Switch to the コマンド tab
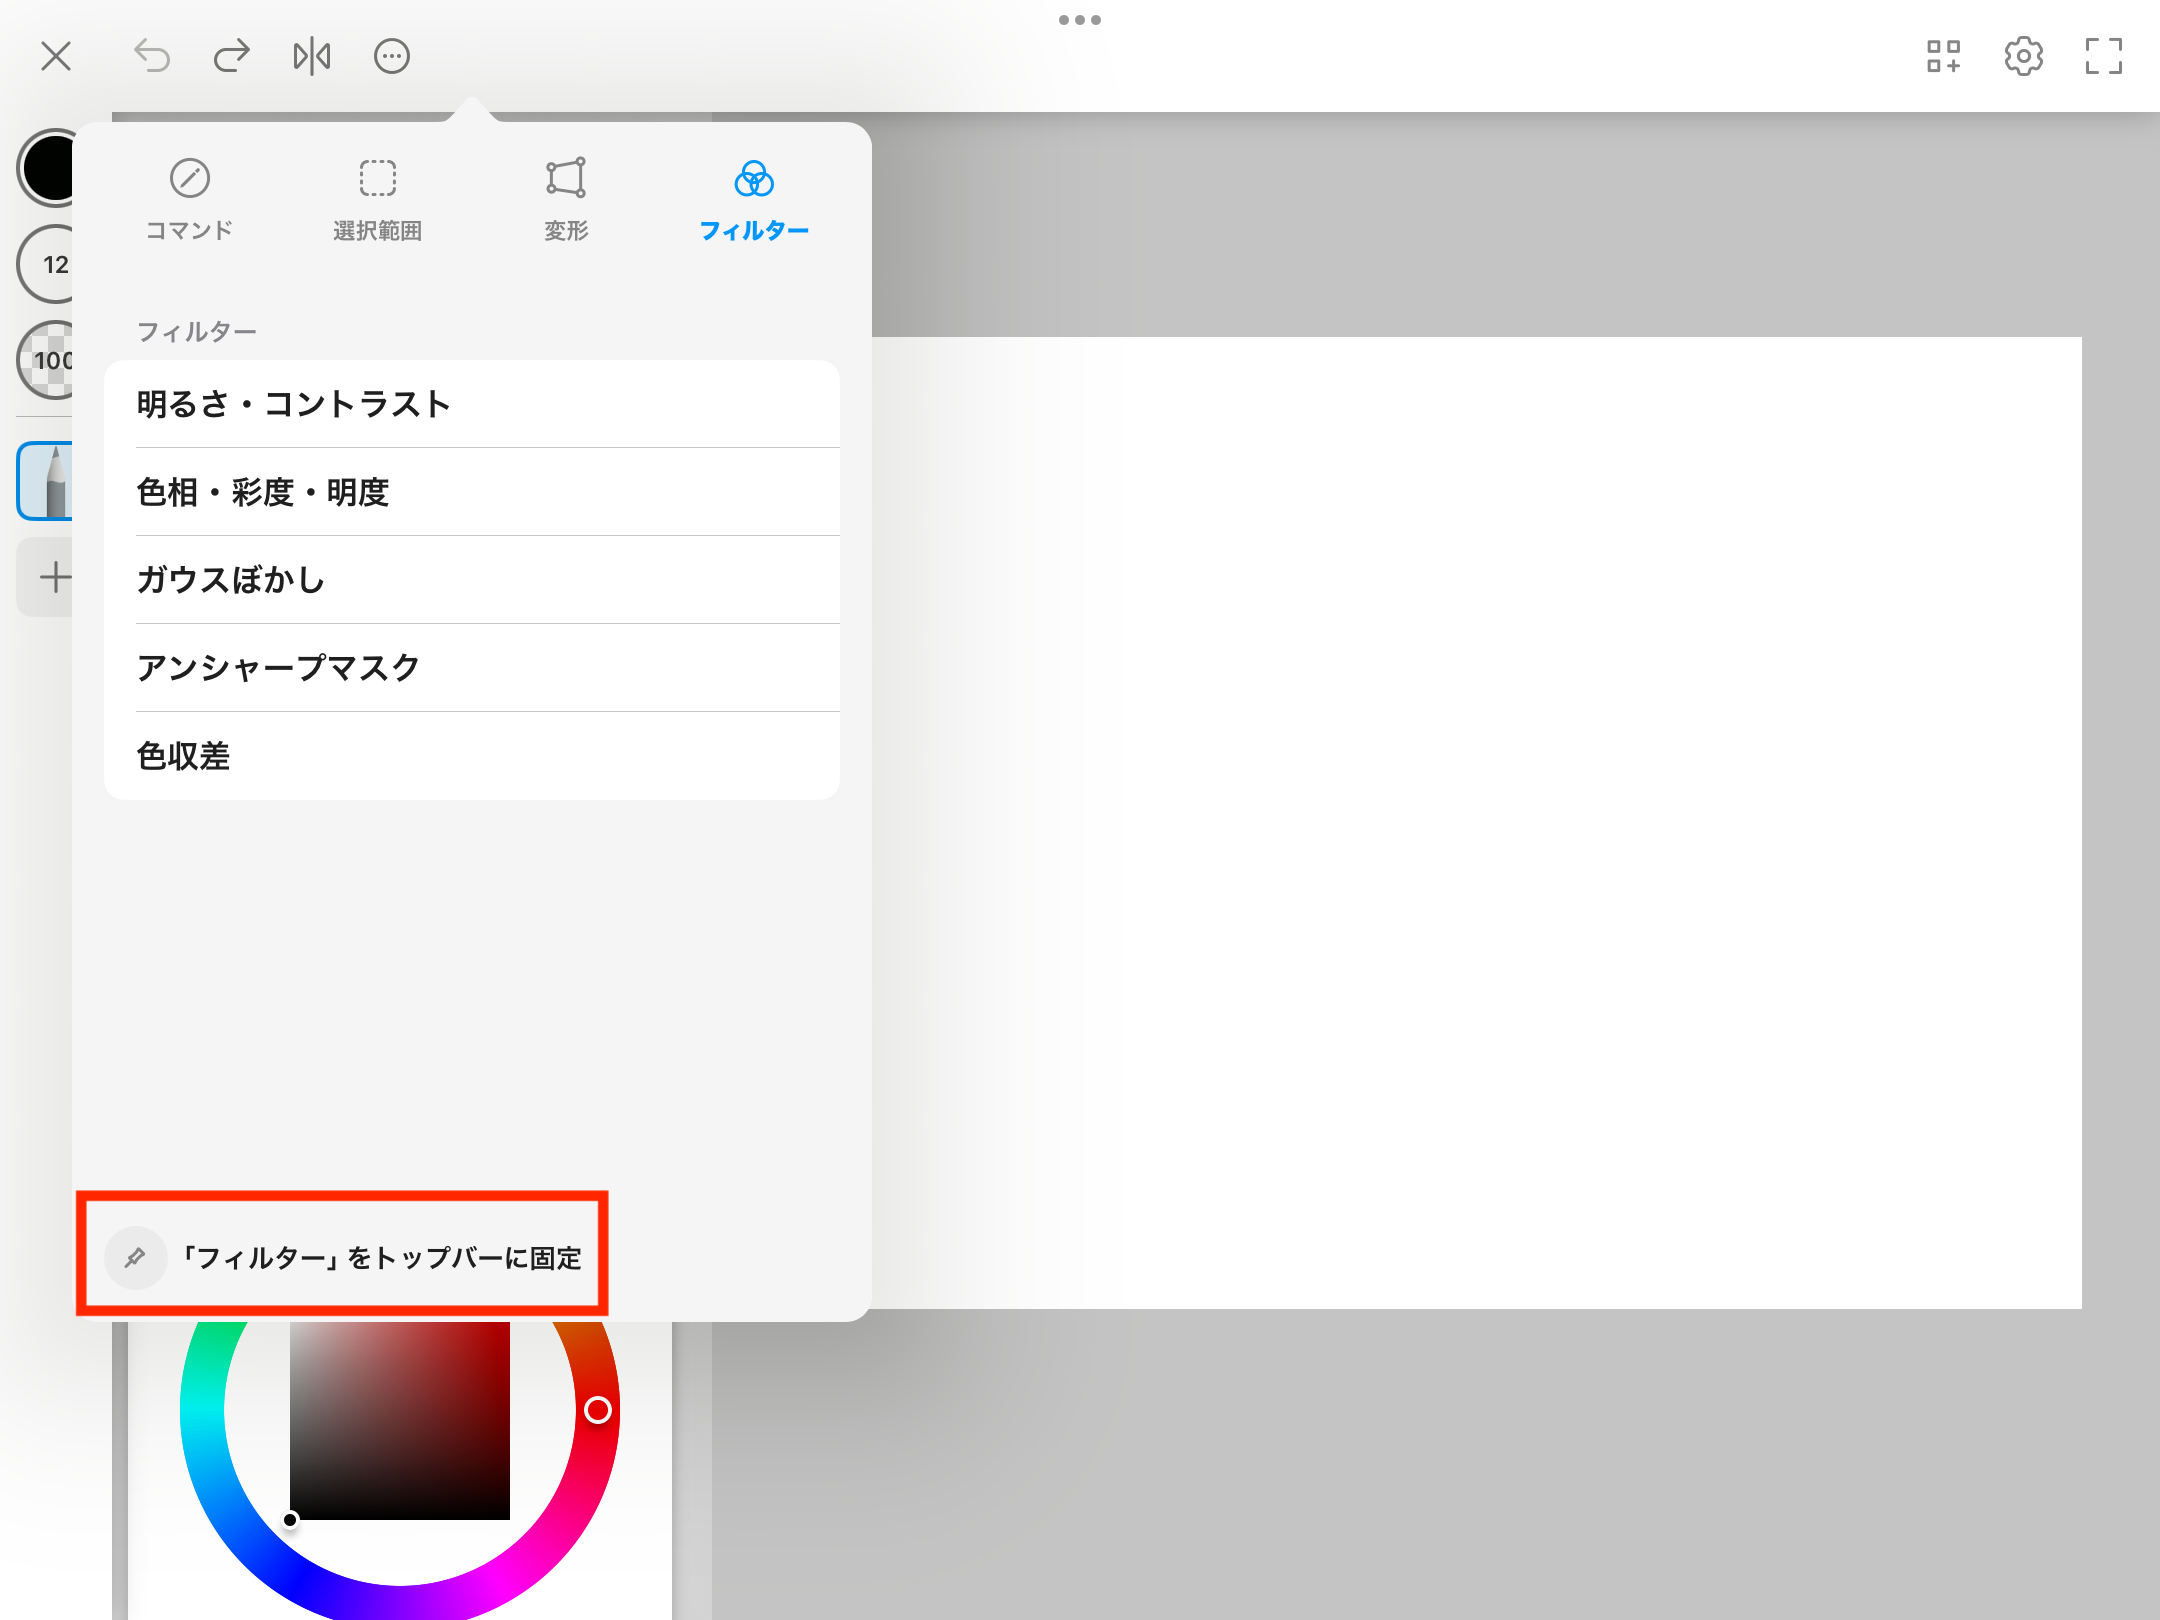2160x1620 pixels. [189, 200]
